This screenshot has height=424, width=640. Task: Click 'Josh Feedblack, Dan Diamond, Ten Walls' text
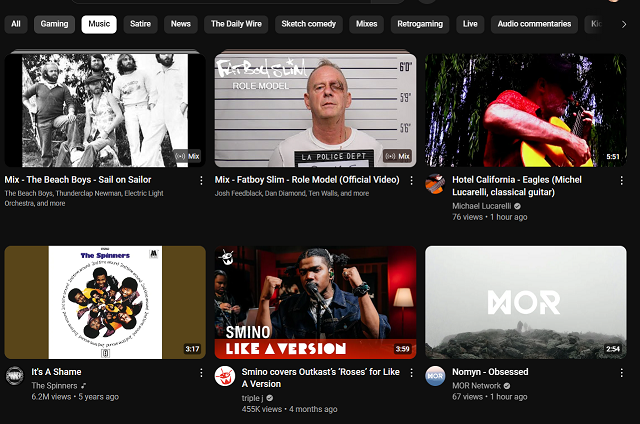click(292, 193)
